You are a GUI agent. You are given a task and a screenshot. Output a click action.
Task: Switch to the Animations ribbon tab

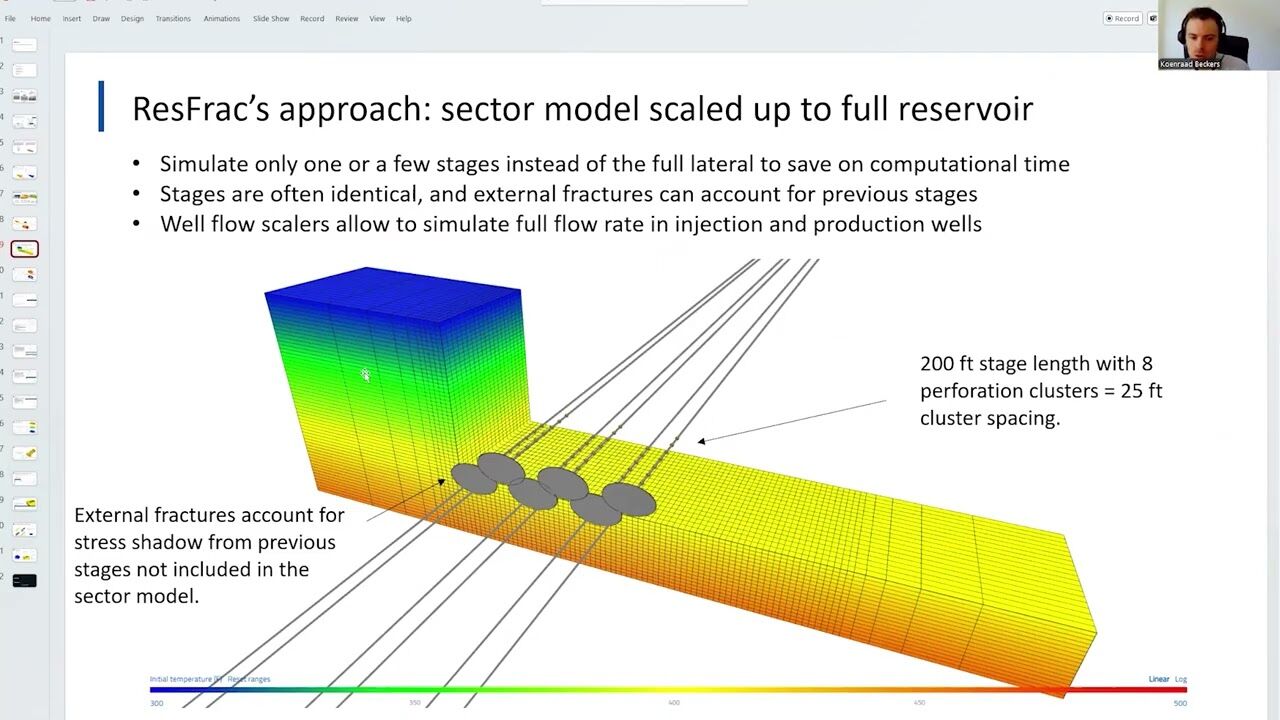[222, 18]
